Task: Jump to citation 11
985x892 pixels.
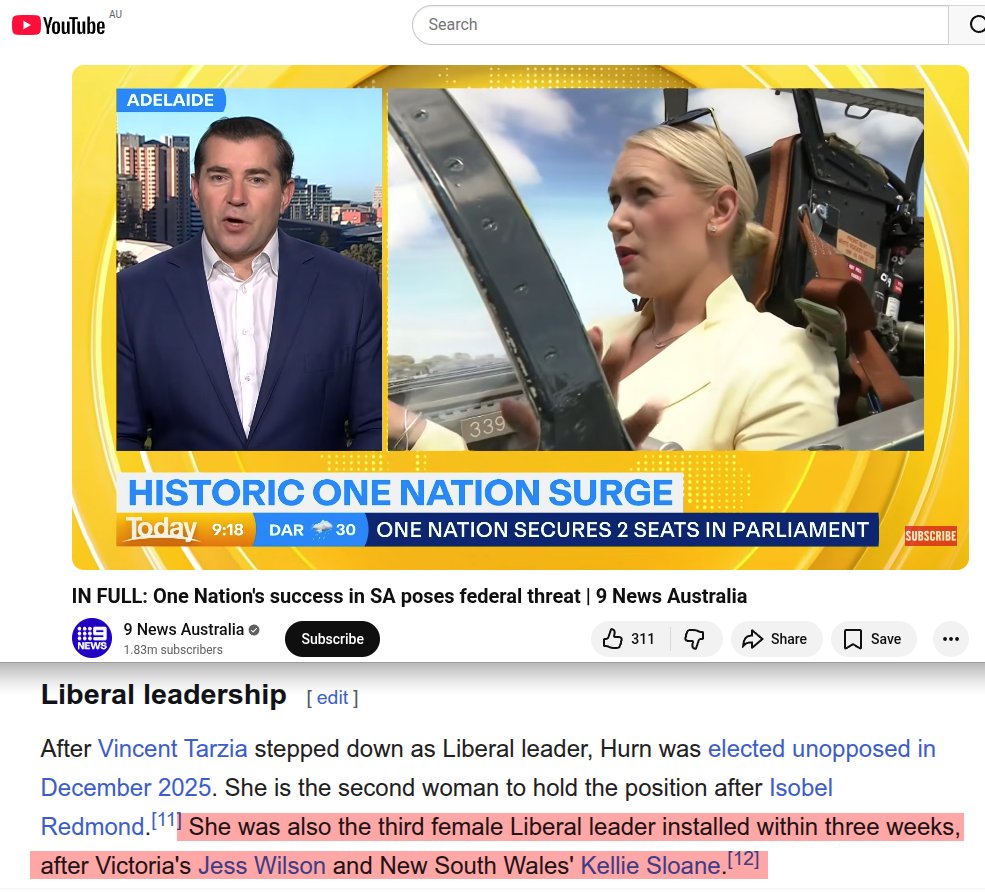Action: click(166, 820)
